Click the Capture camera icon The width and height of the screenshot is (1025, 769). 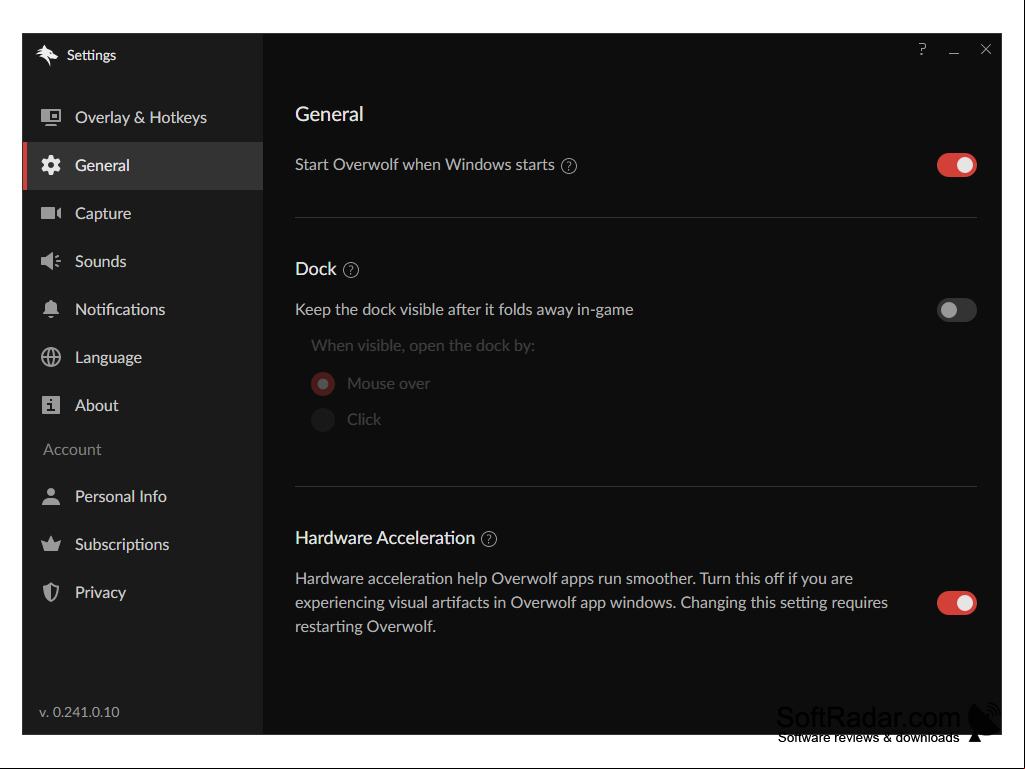point(51,213)
